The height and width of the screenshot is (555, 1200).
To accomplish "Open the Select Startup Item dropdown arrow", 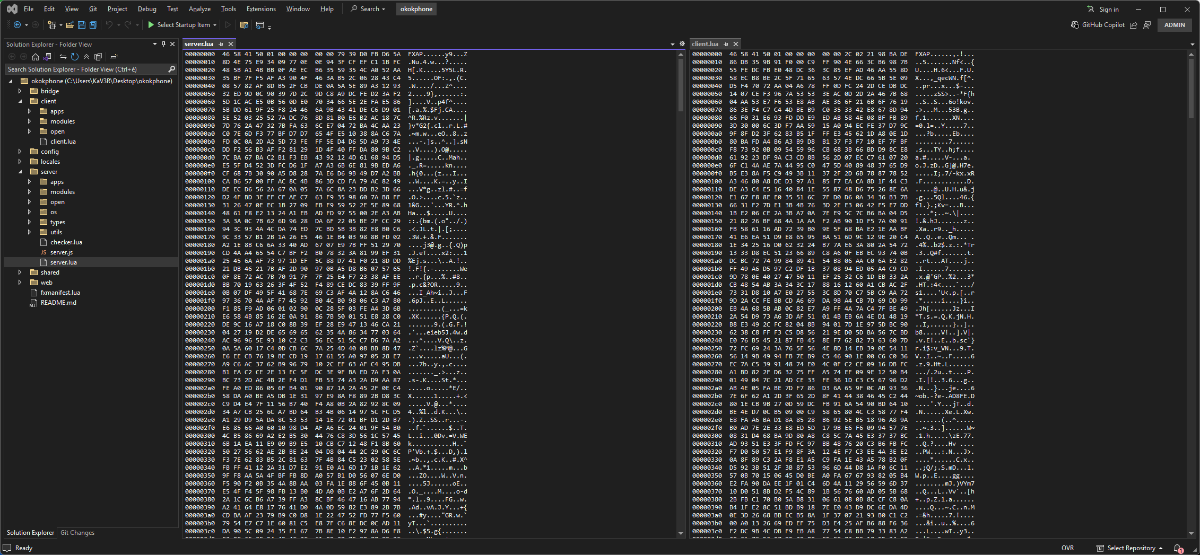I will tap(216, 24).
